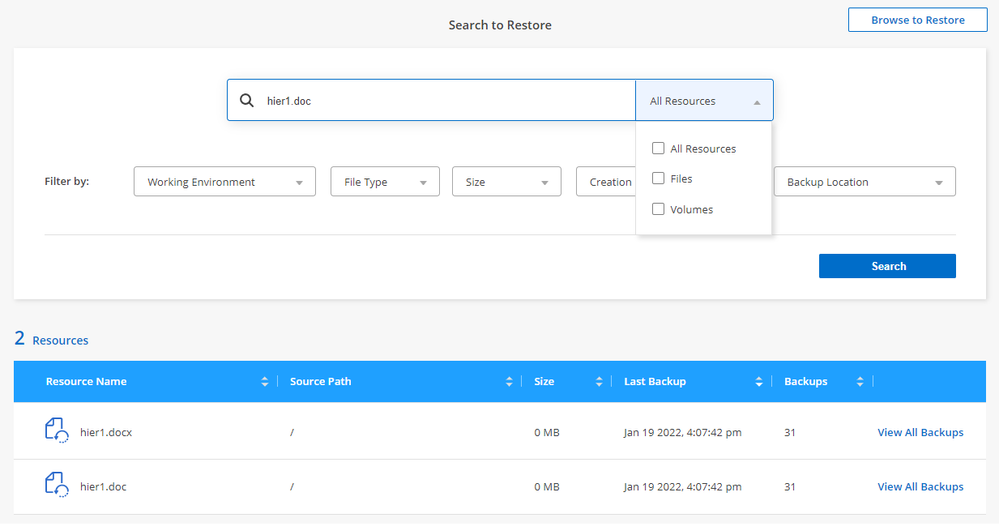The image size is (999, 532).
Task: Sort by Source Path column arrows
Action: 510,382
